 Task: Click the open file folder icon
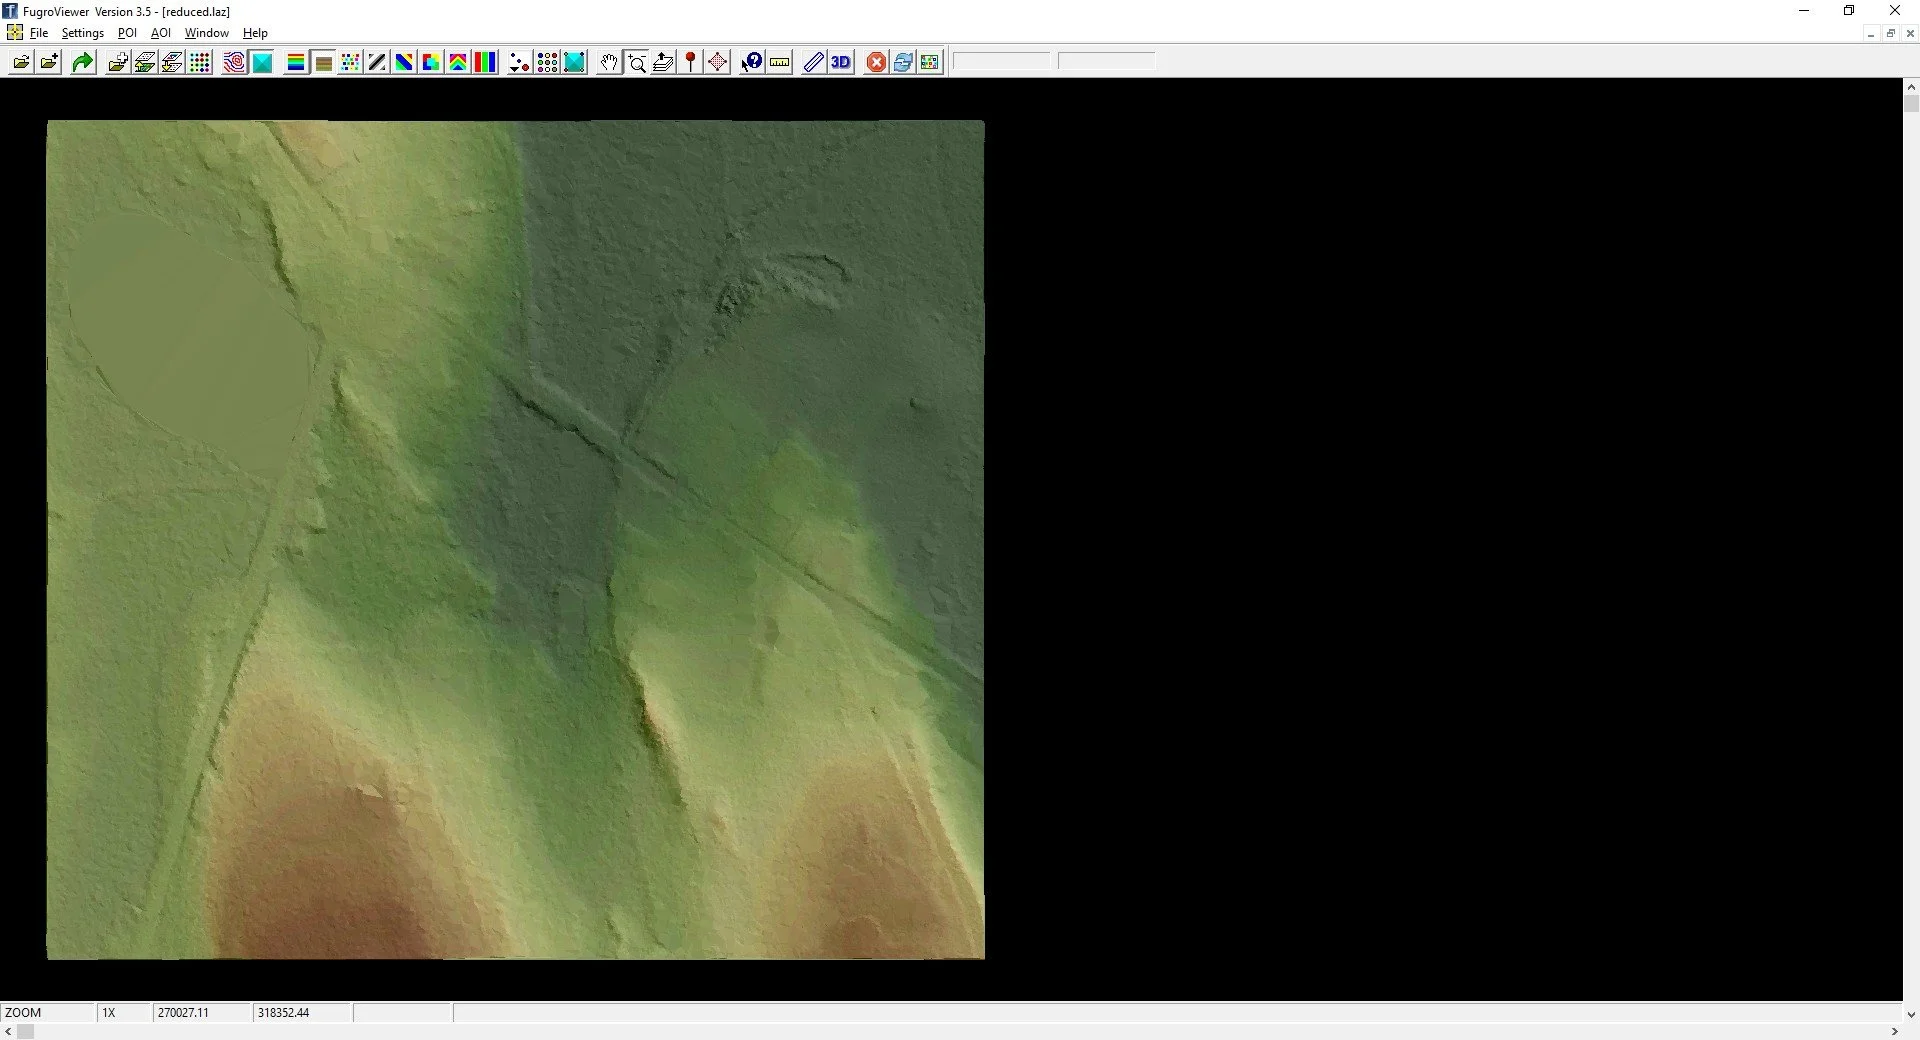21,62
